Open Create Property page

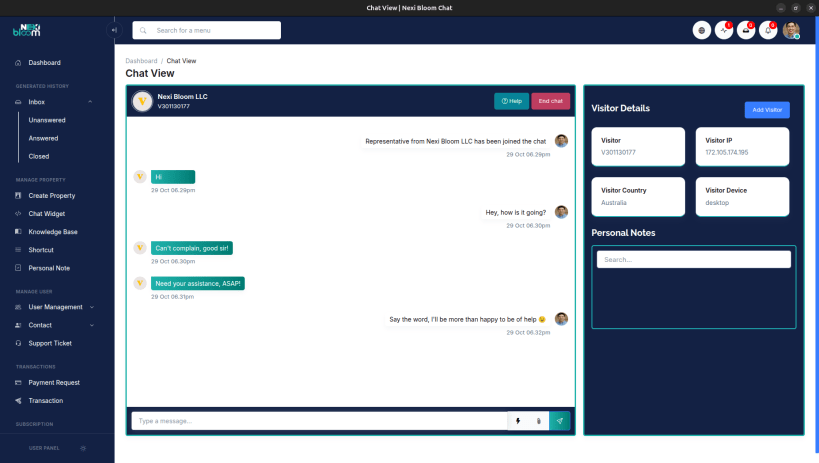[x=52, y=195]
